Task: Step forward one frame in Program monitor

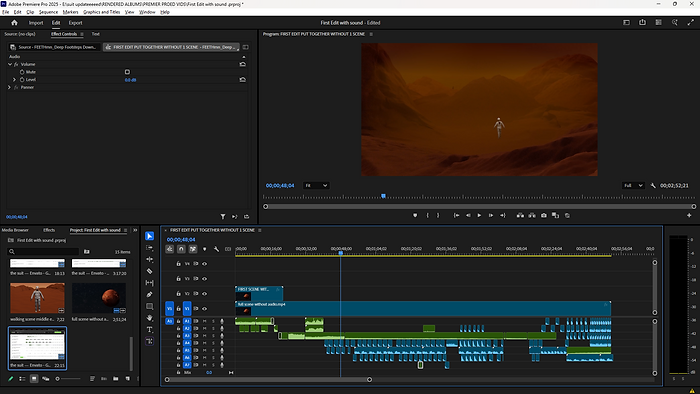Action: 491,216
